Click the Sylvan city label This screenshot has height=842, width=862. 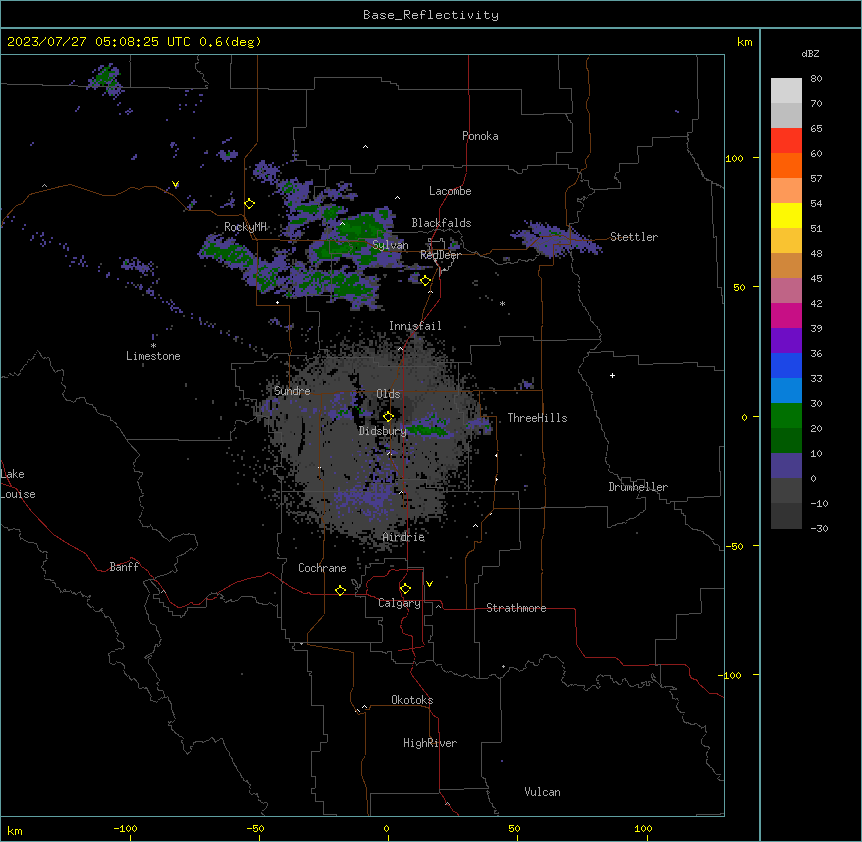pos(390,245)
